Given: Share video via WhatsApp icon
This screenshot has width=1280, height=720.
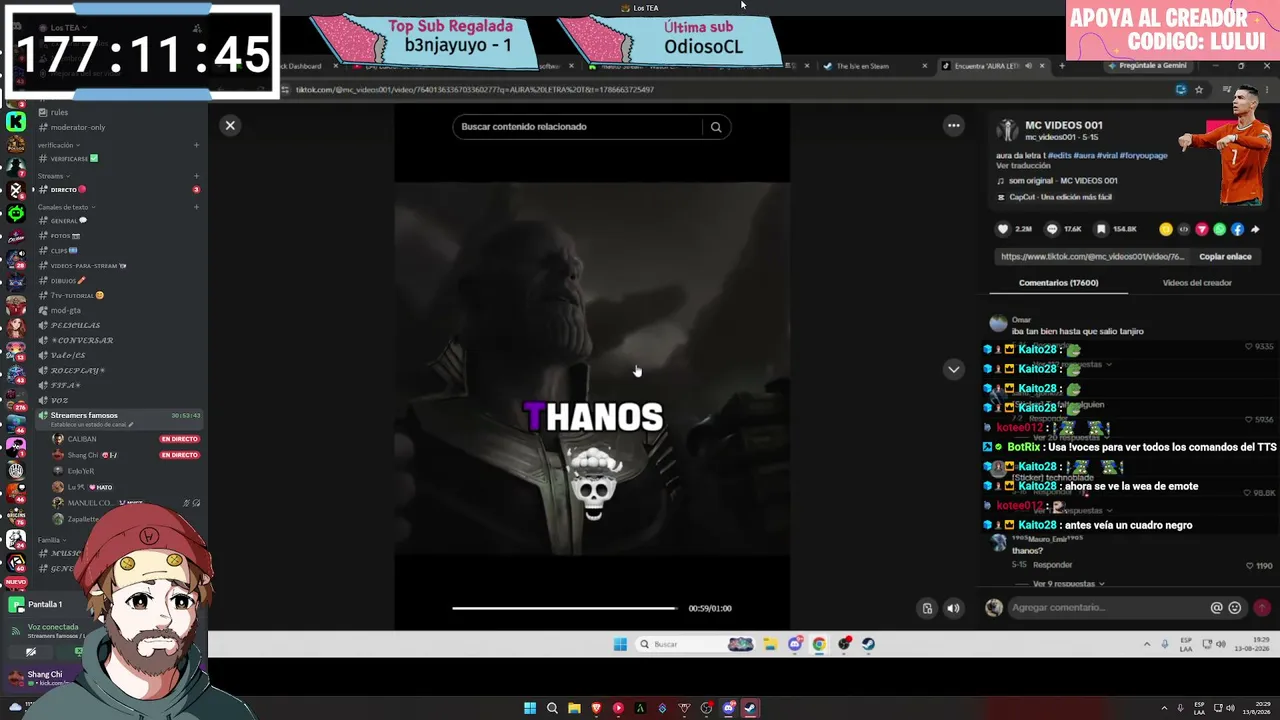Looking at the screenshot, I should [x=1219, y=229].
